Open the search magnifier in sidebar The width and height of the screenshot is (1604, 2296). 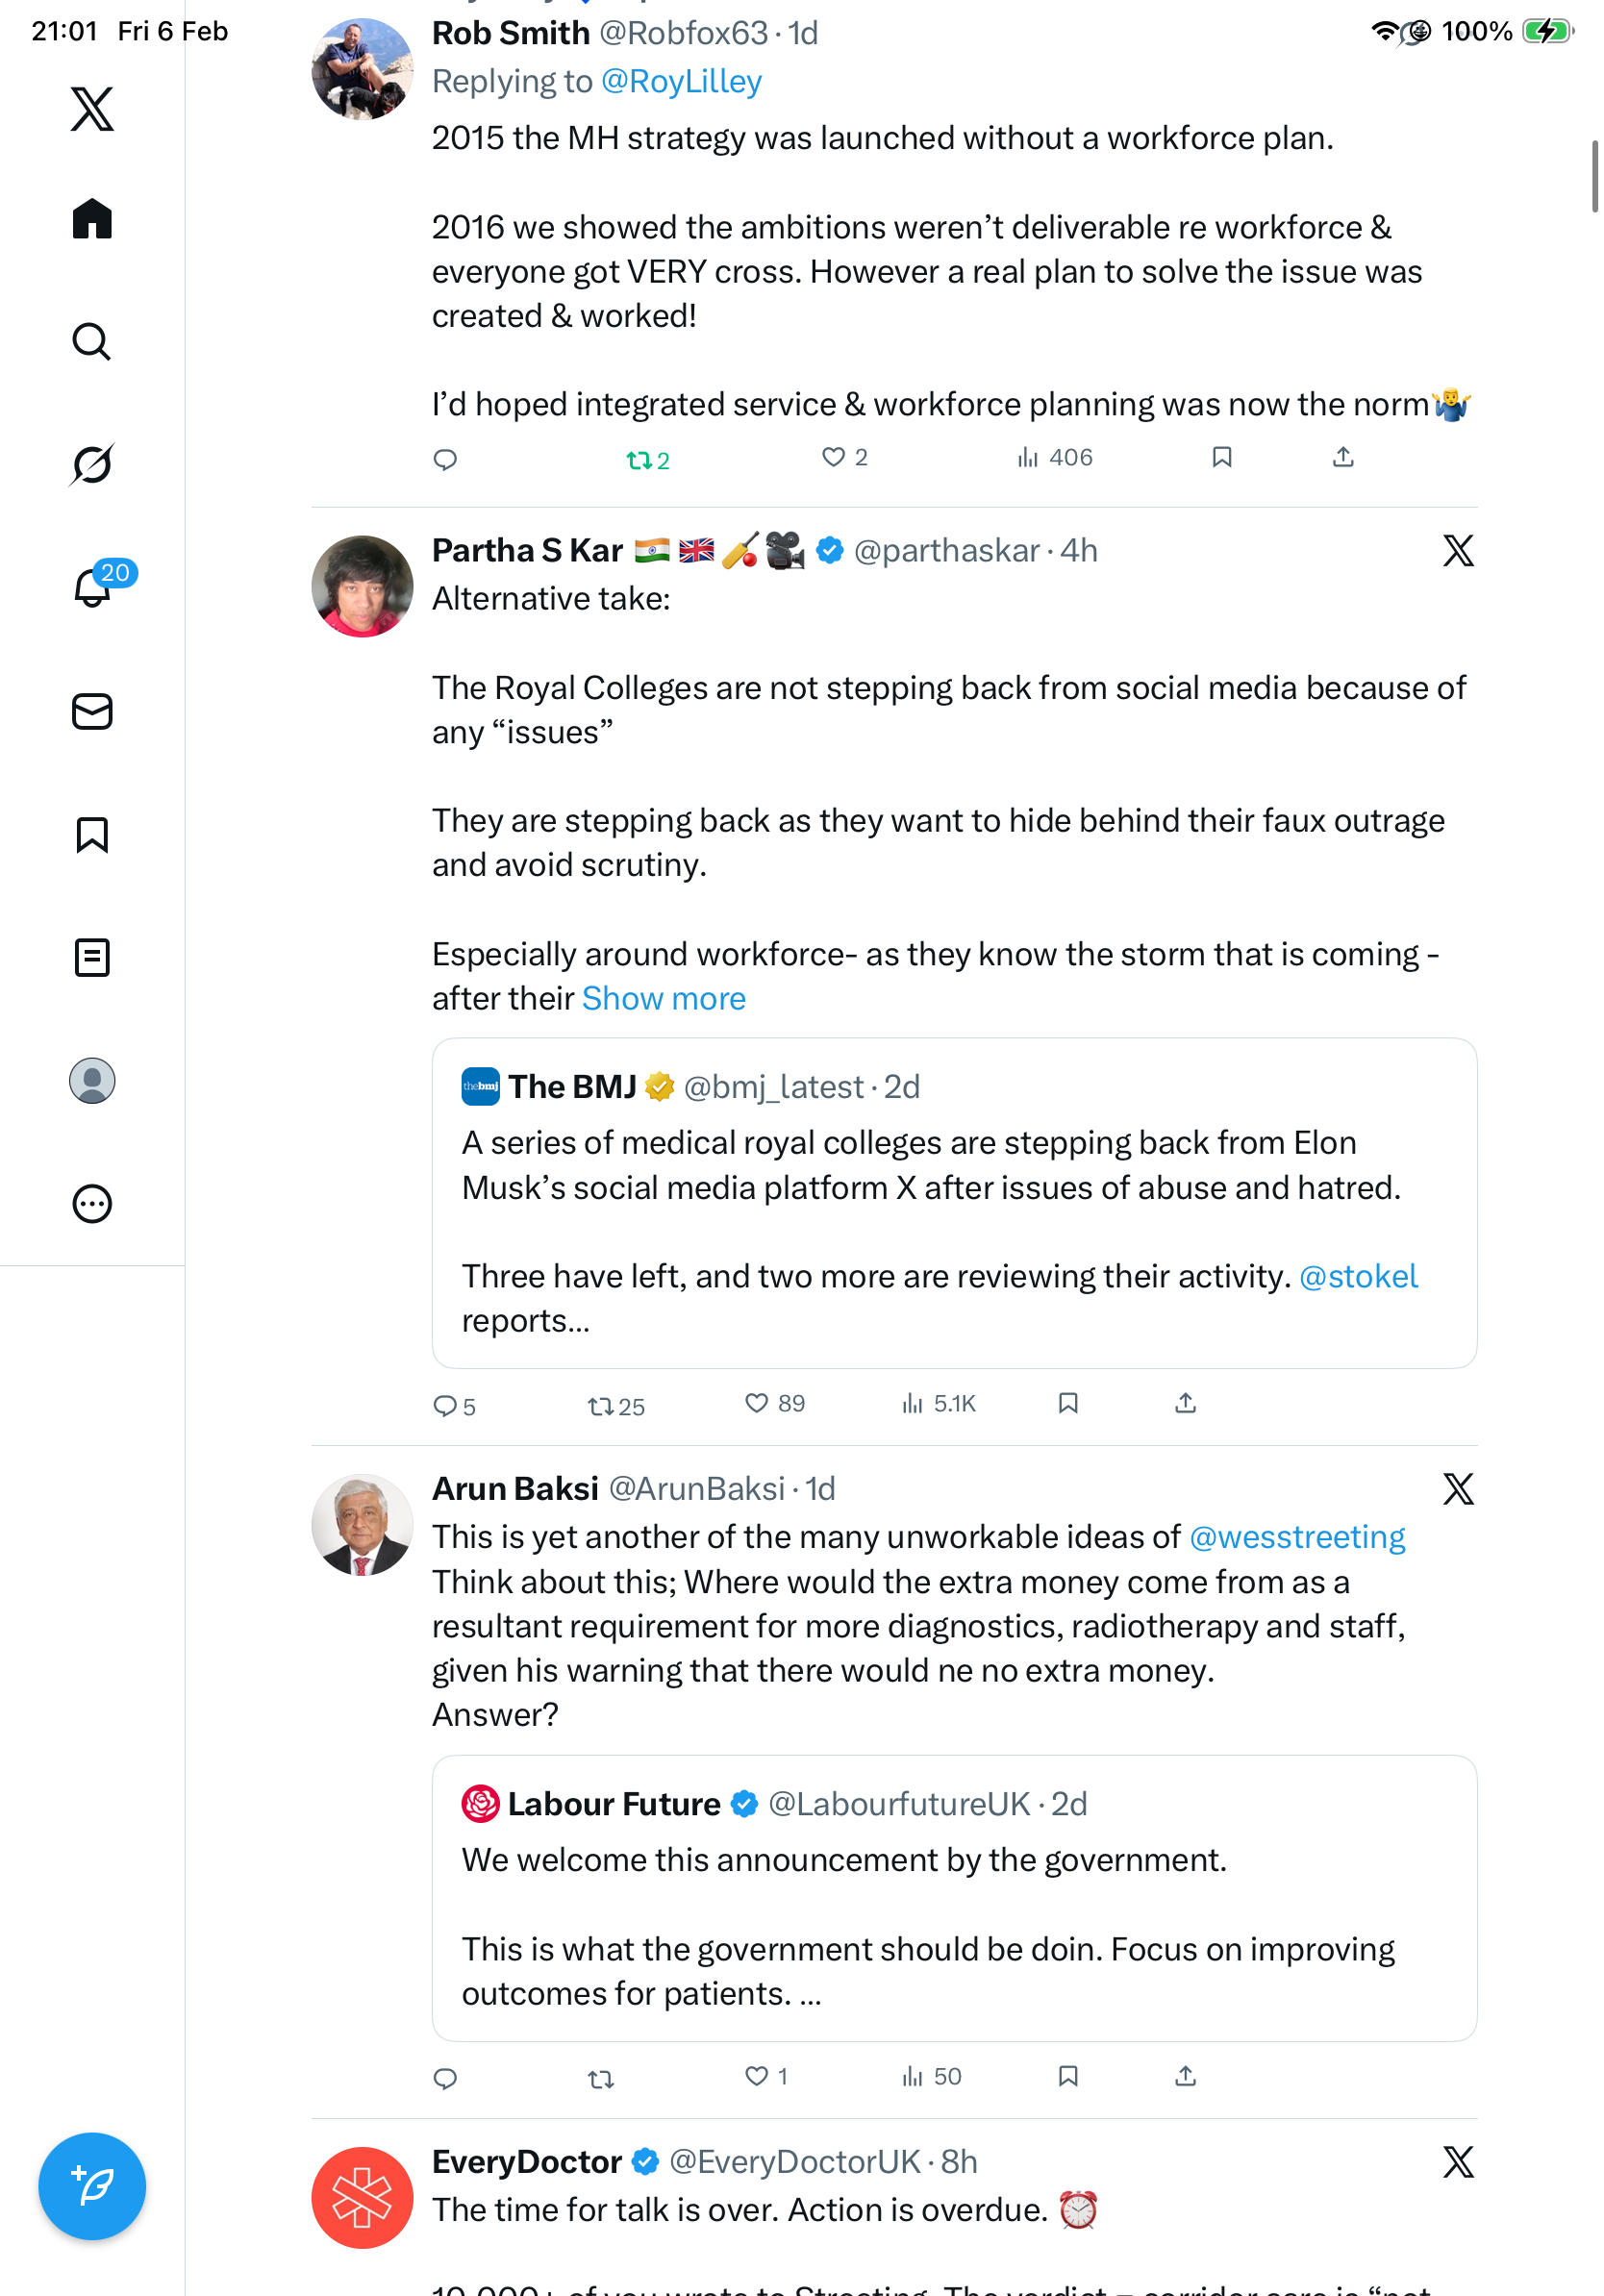(92, 342)
